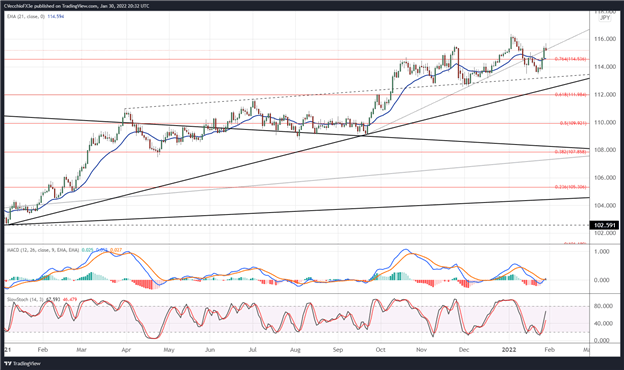Click the red SlowStoch value 46.479

(x=70, y=299)
